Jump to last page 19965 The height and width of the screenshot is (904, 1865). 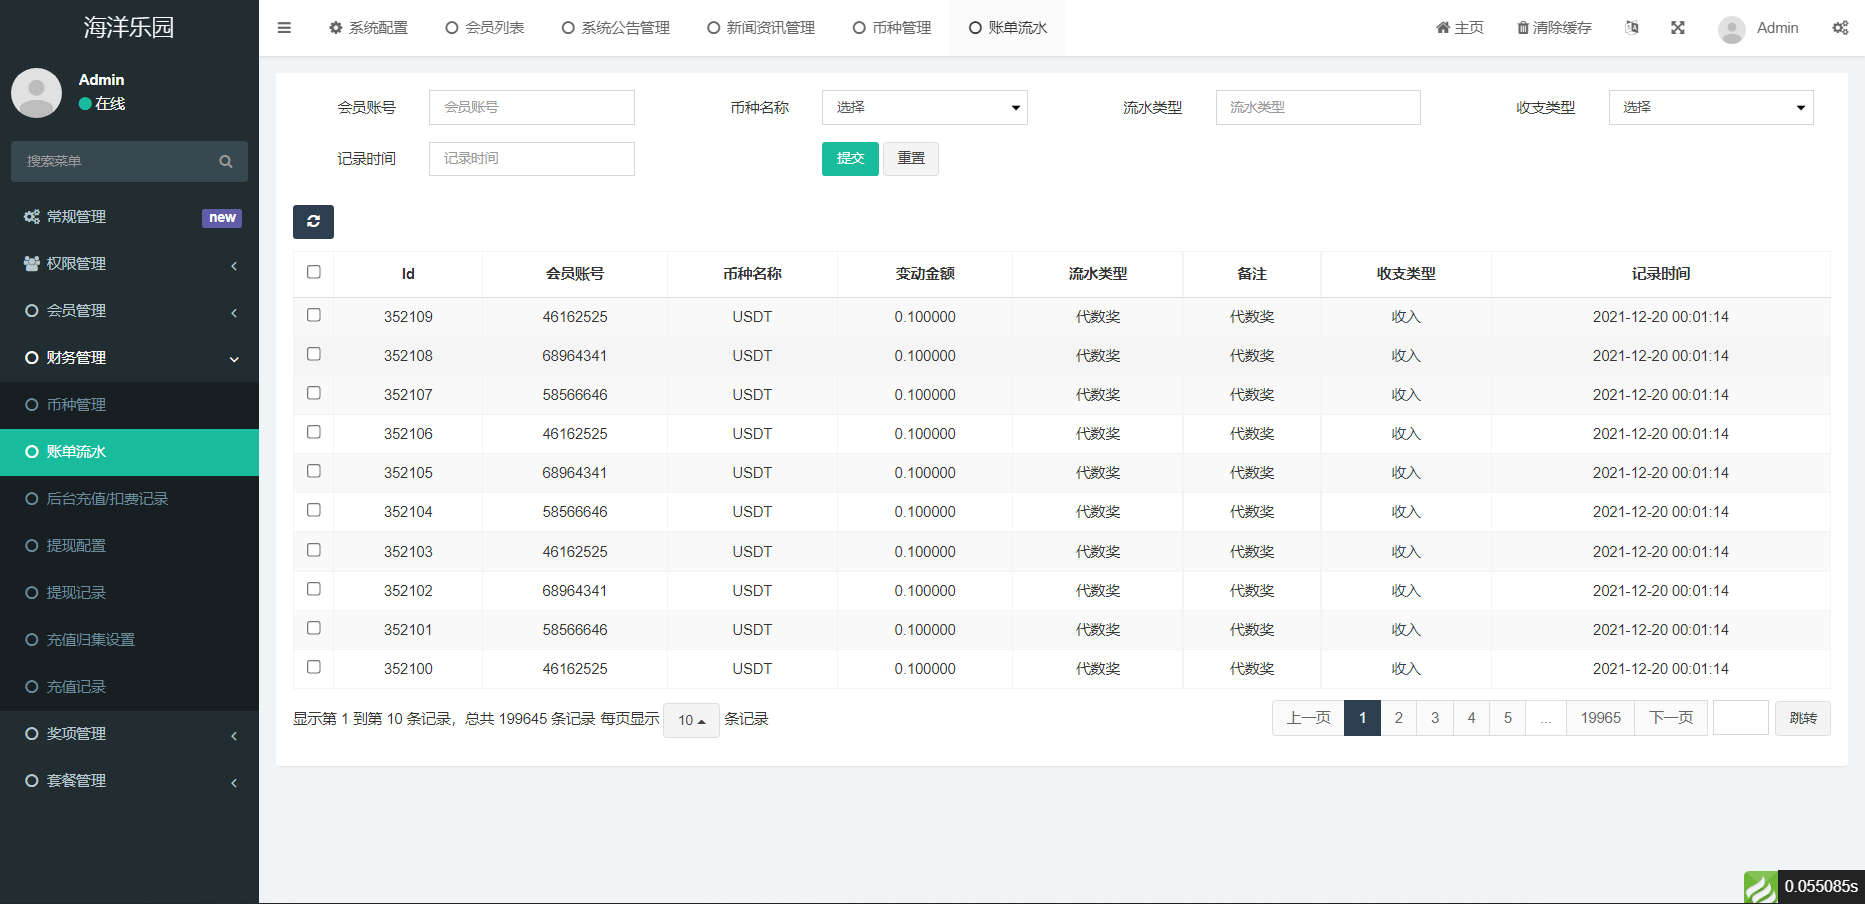tap(1601, 718)
